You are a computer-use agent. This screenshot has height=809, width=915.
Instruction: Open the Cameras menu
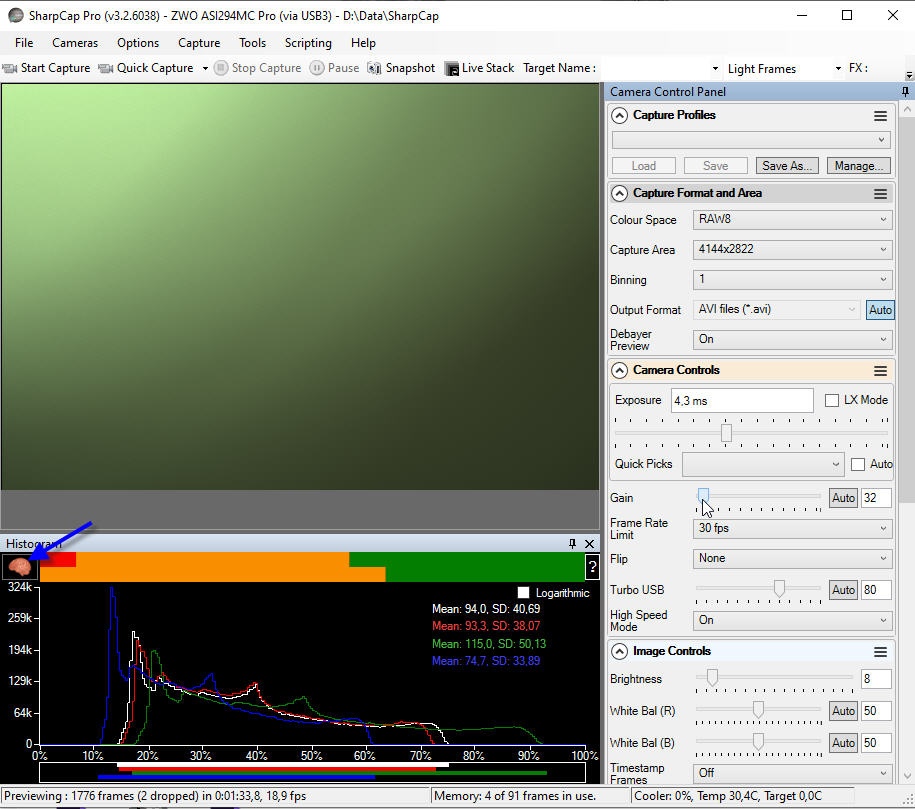(x=75, y=43)
